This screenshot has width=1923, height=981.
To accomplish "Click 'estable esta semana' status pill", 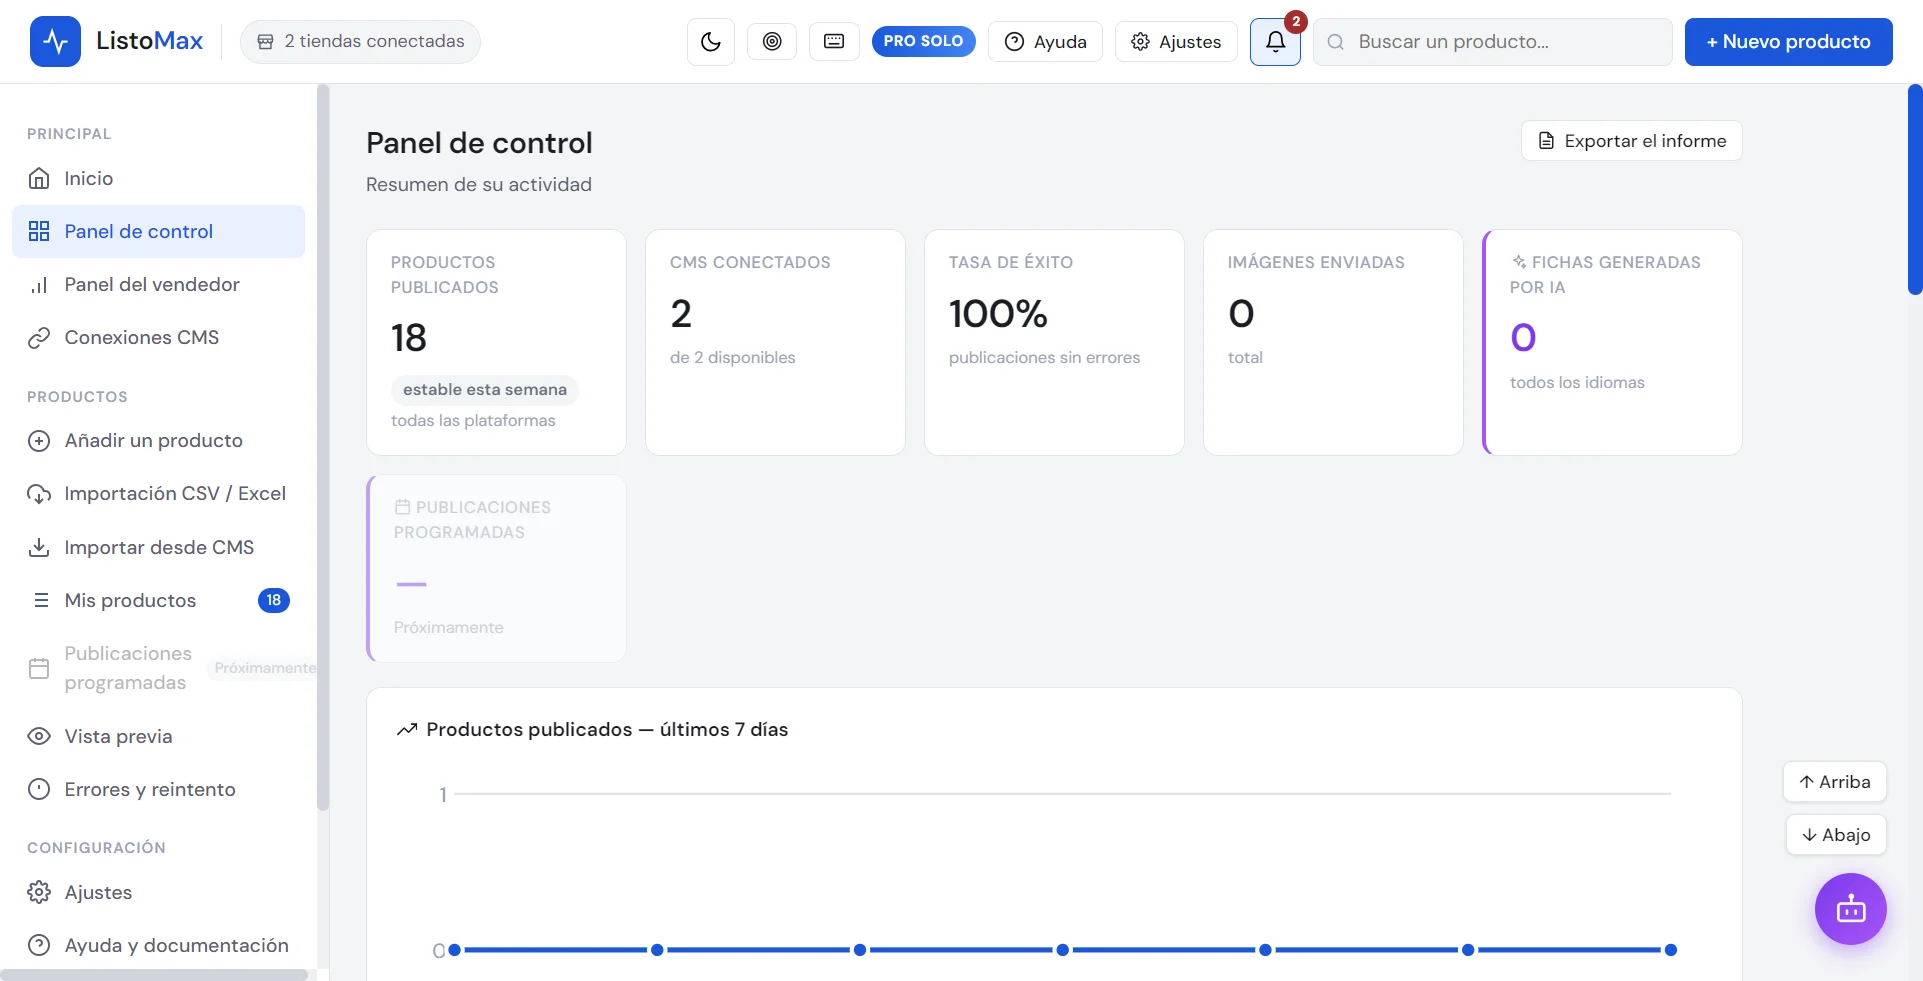I will 485,389.
